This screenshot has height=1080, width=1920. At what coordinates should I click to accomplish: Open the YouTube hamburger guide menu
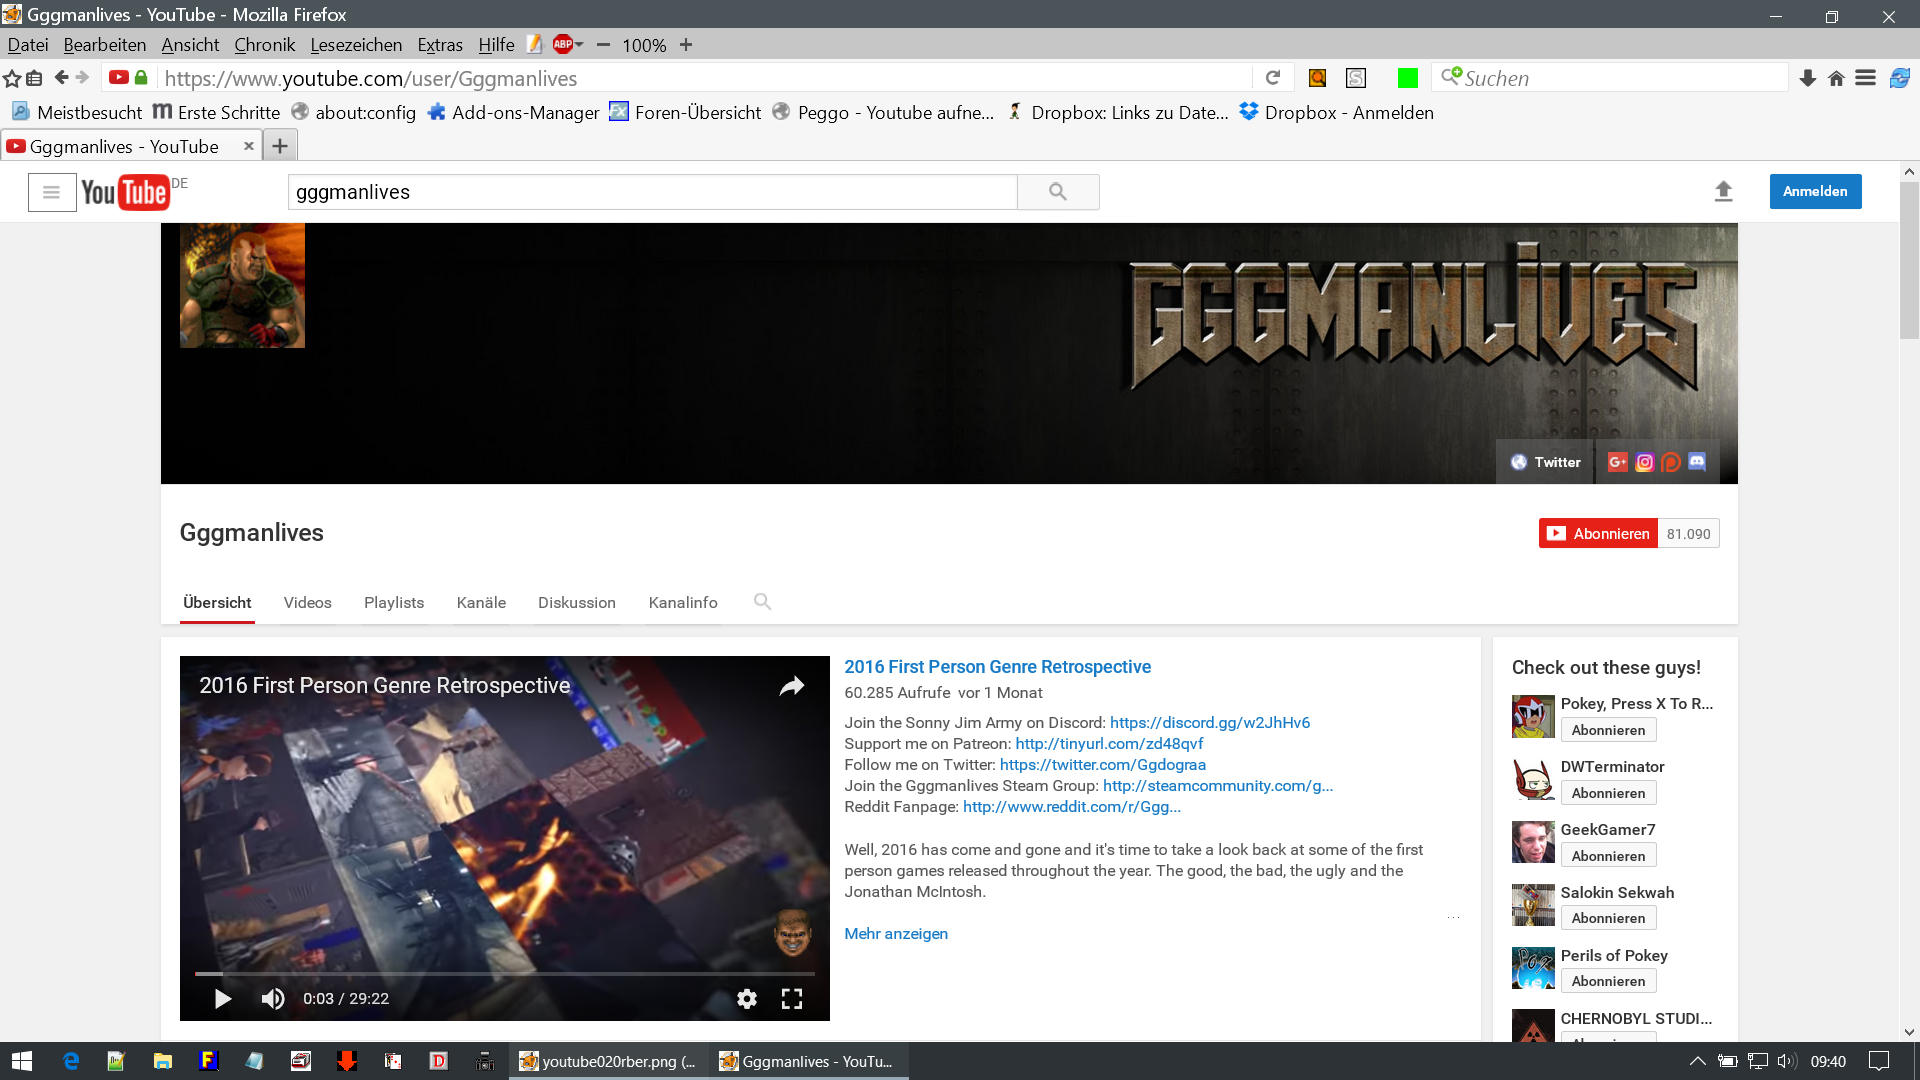[51, 192]
